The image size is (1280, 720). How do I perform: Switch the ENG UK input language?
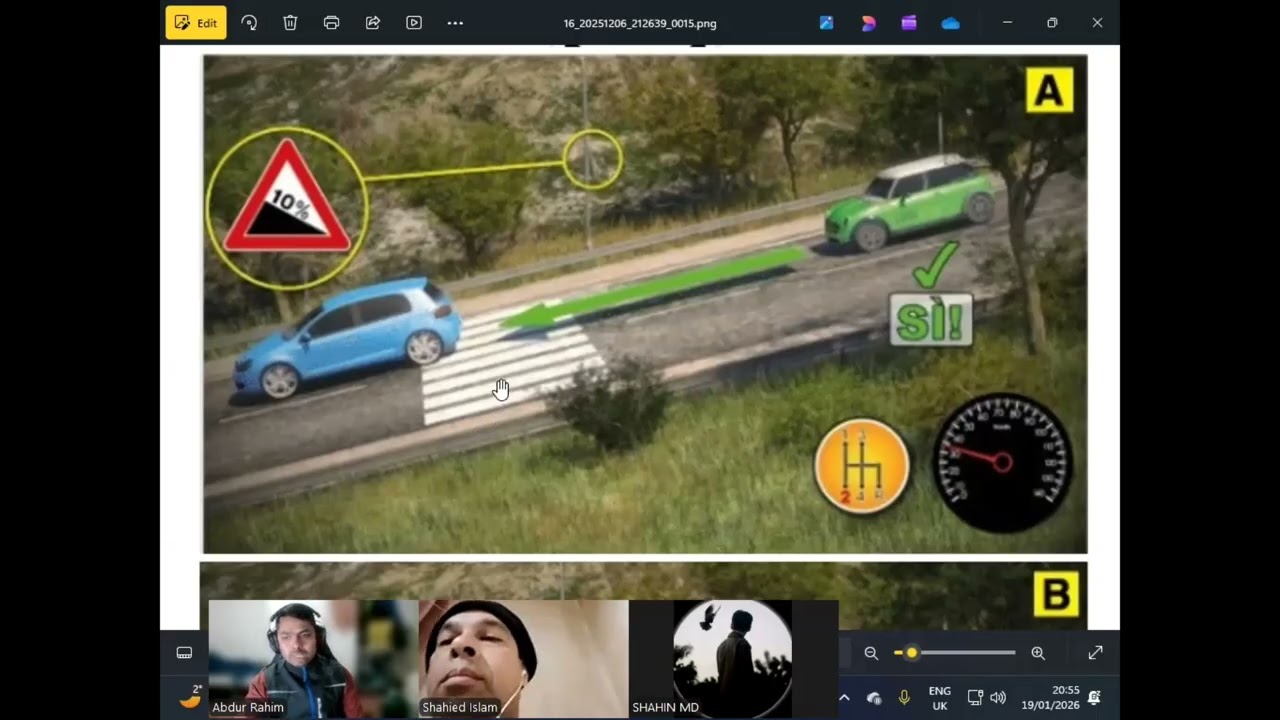[940, 698]
